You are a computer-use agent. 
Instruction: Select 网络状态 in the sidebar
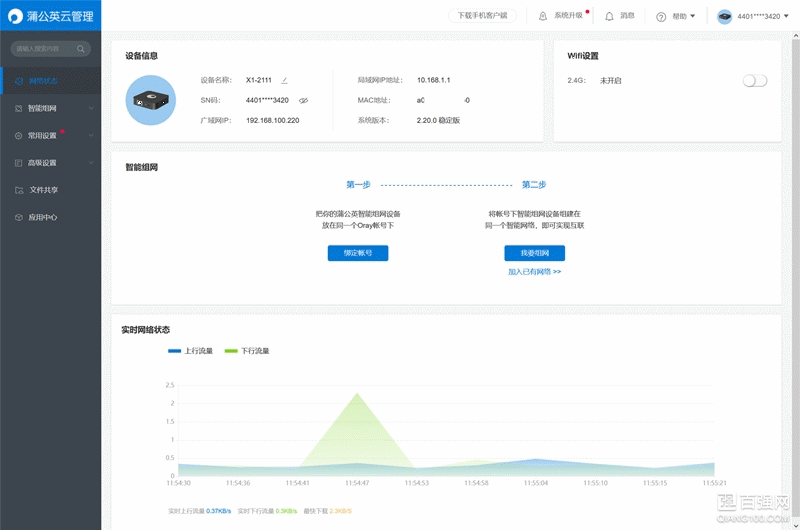click(43, 81)
